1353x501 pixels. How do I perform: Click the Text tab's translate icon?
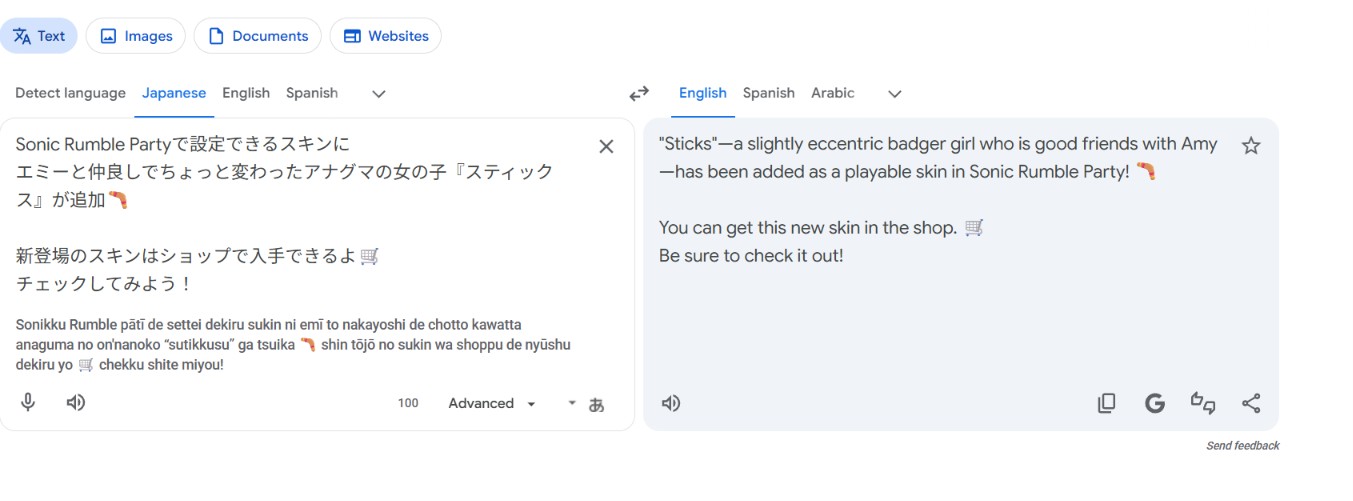[22, 36]
